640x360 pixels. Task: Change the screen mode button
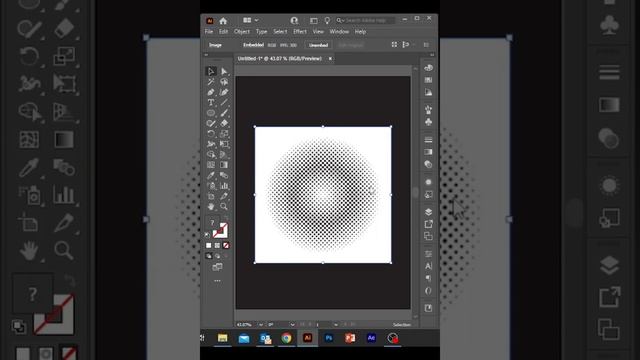point(217,267)
